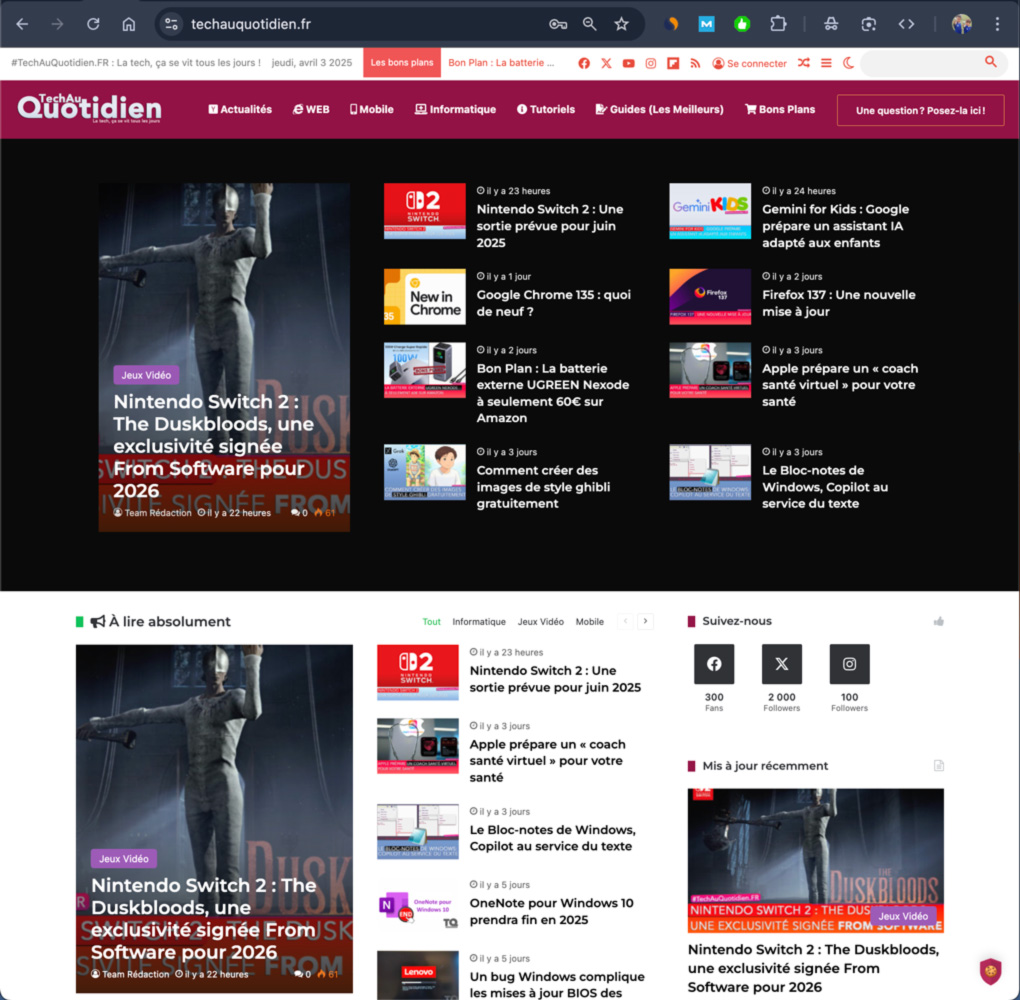Open the blue M extension icon
The height and width of the screenshot is (1000, 1020).
click(706, 24)
